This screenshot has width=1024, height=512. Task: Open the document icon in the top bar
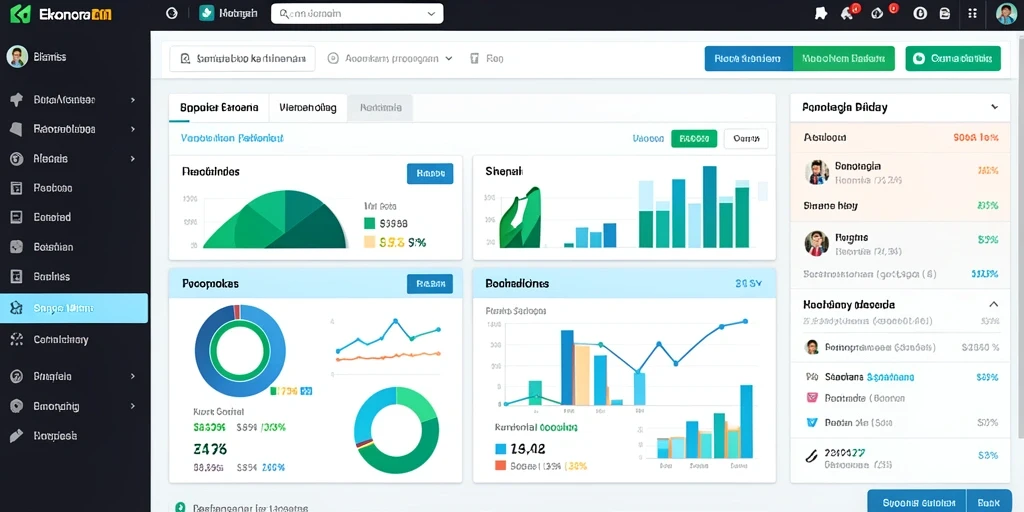pos(944,13)
